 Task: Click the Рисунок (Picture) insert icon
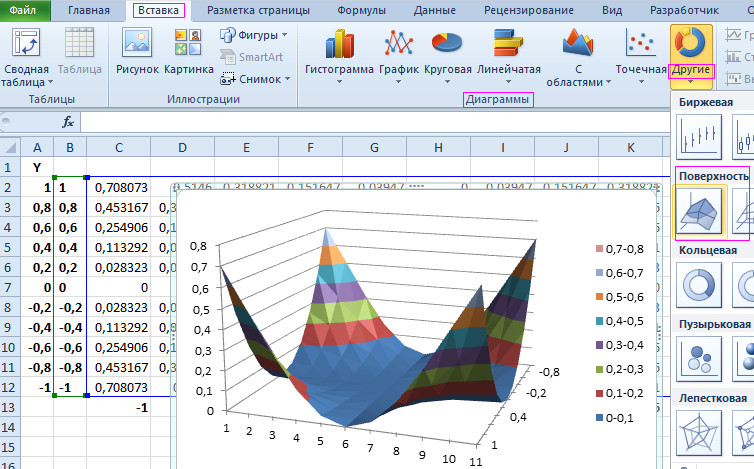pyautogui.click(x=137, y=45)
